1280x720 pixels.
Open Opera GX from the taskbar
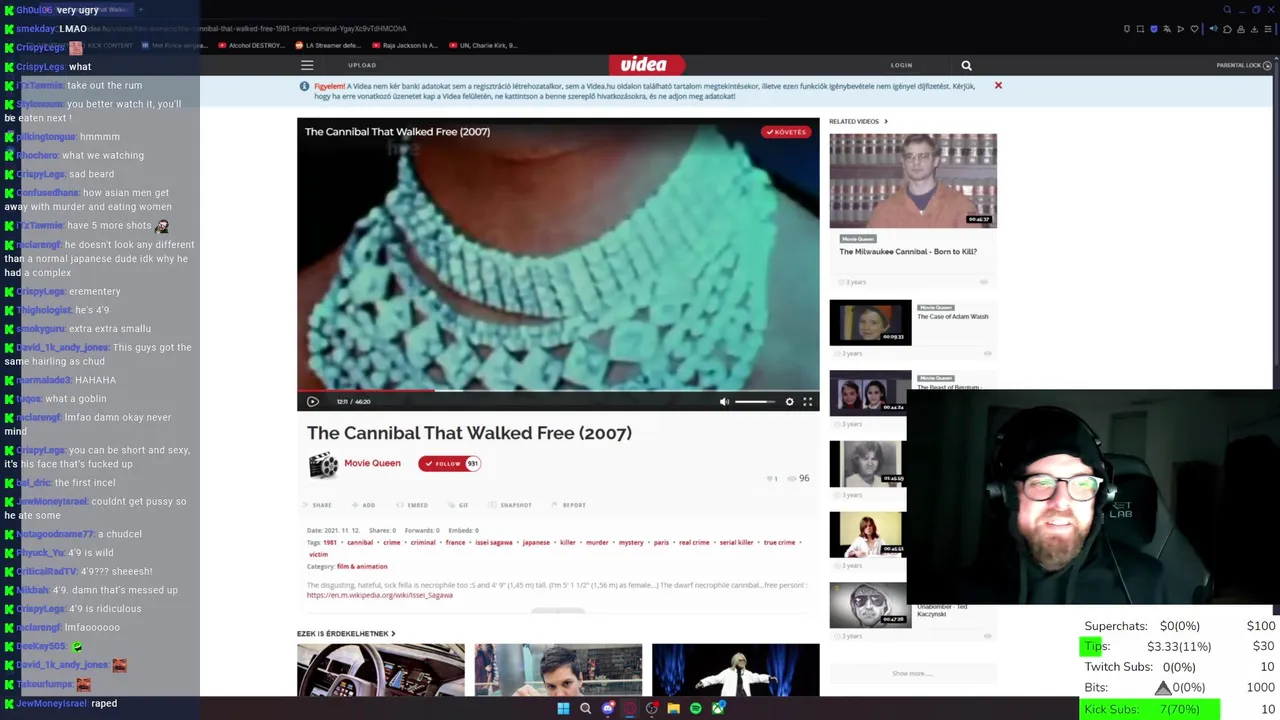coord(630,708)
